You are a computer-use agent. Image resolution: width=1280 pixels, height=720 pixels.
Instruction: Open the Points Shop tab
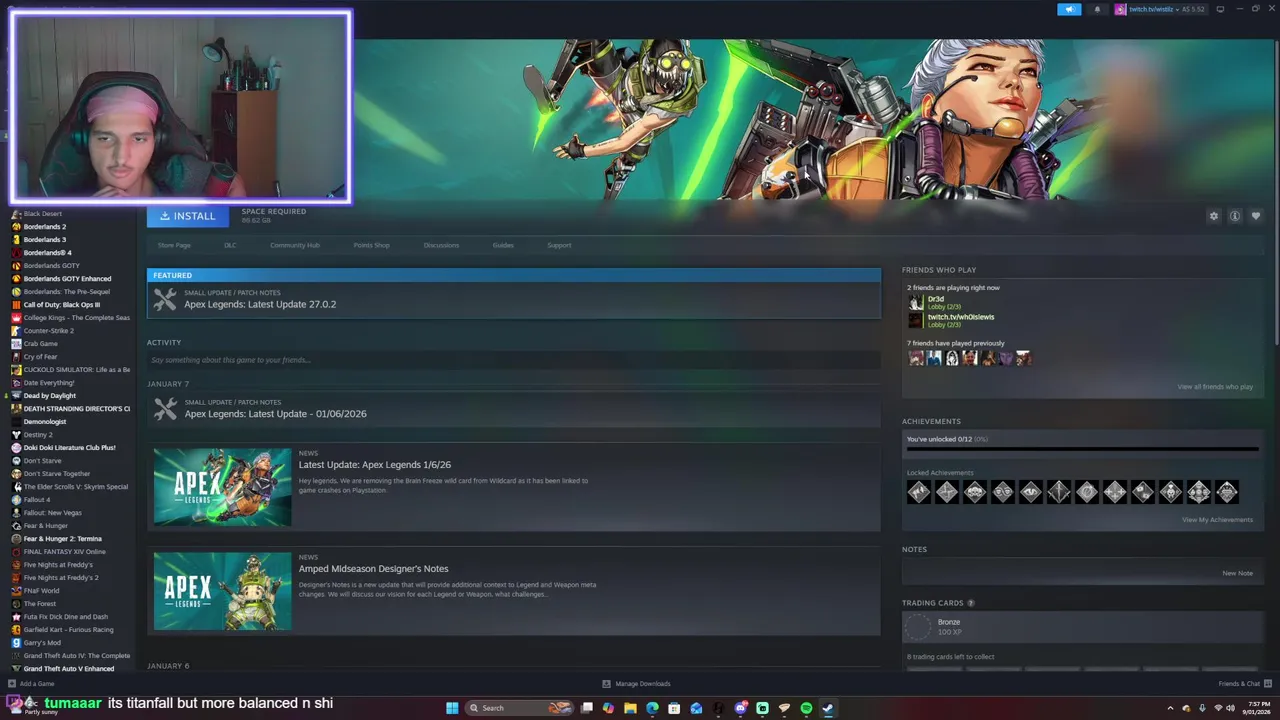pyautogui.click(x=371, y=245)
